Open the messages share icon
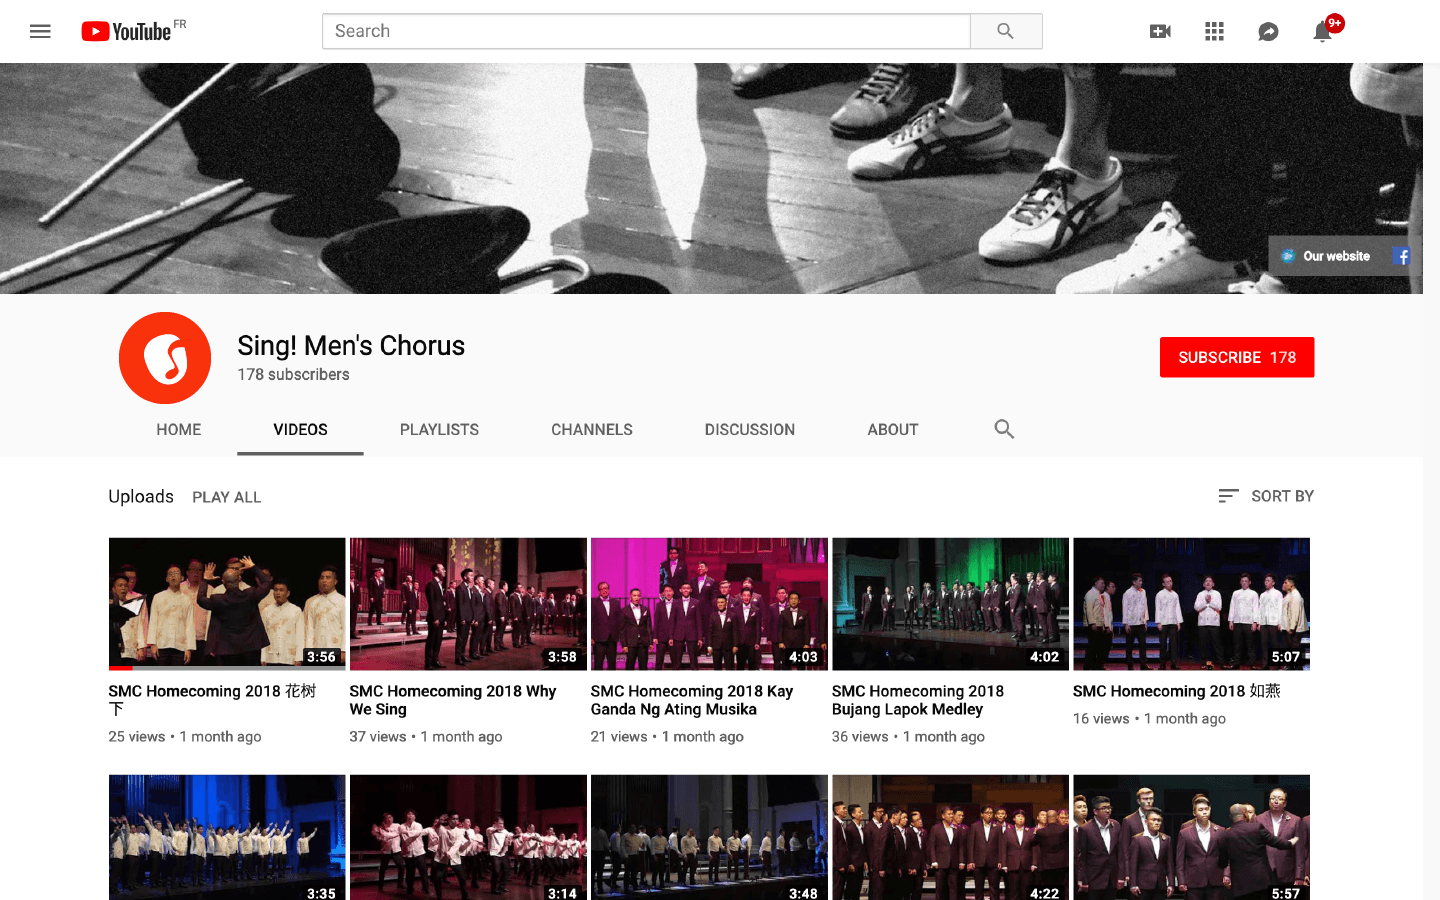1440x900 pixels. [x=1268, y=31]
